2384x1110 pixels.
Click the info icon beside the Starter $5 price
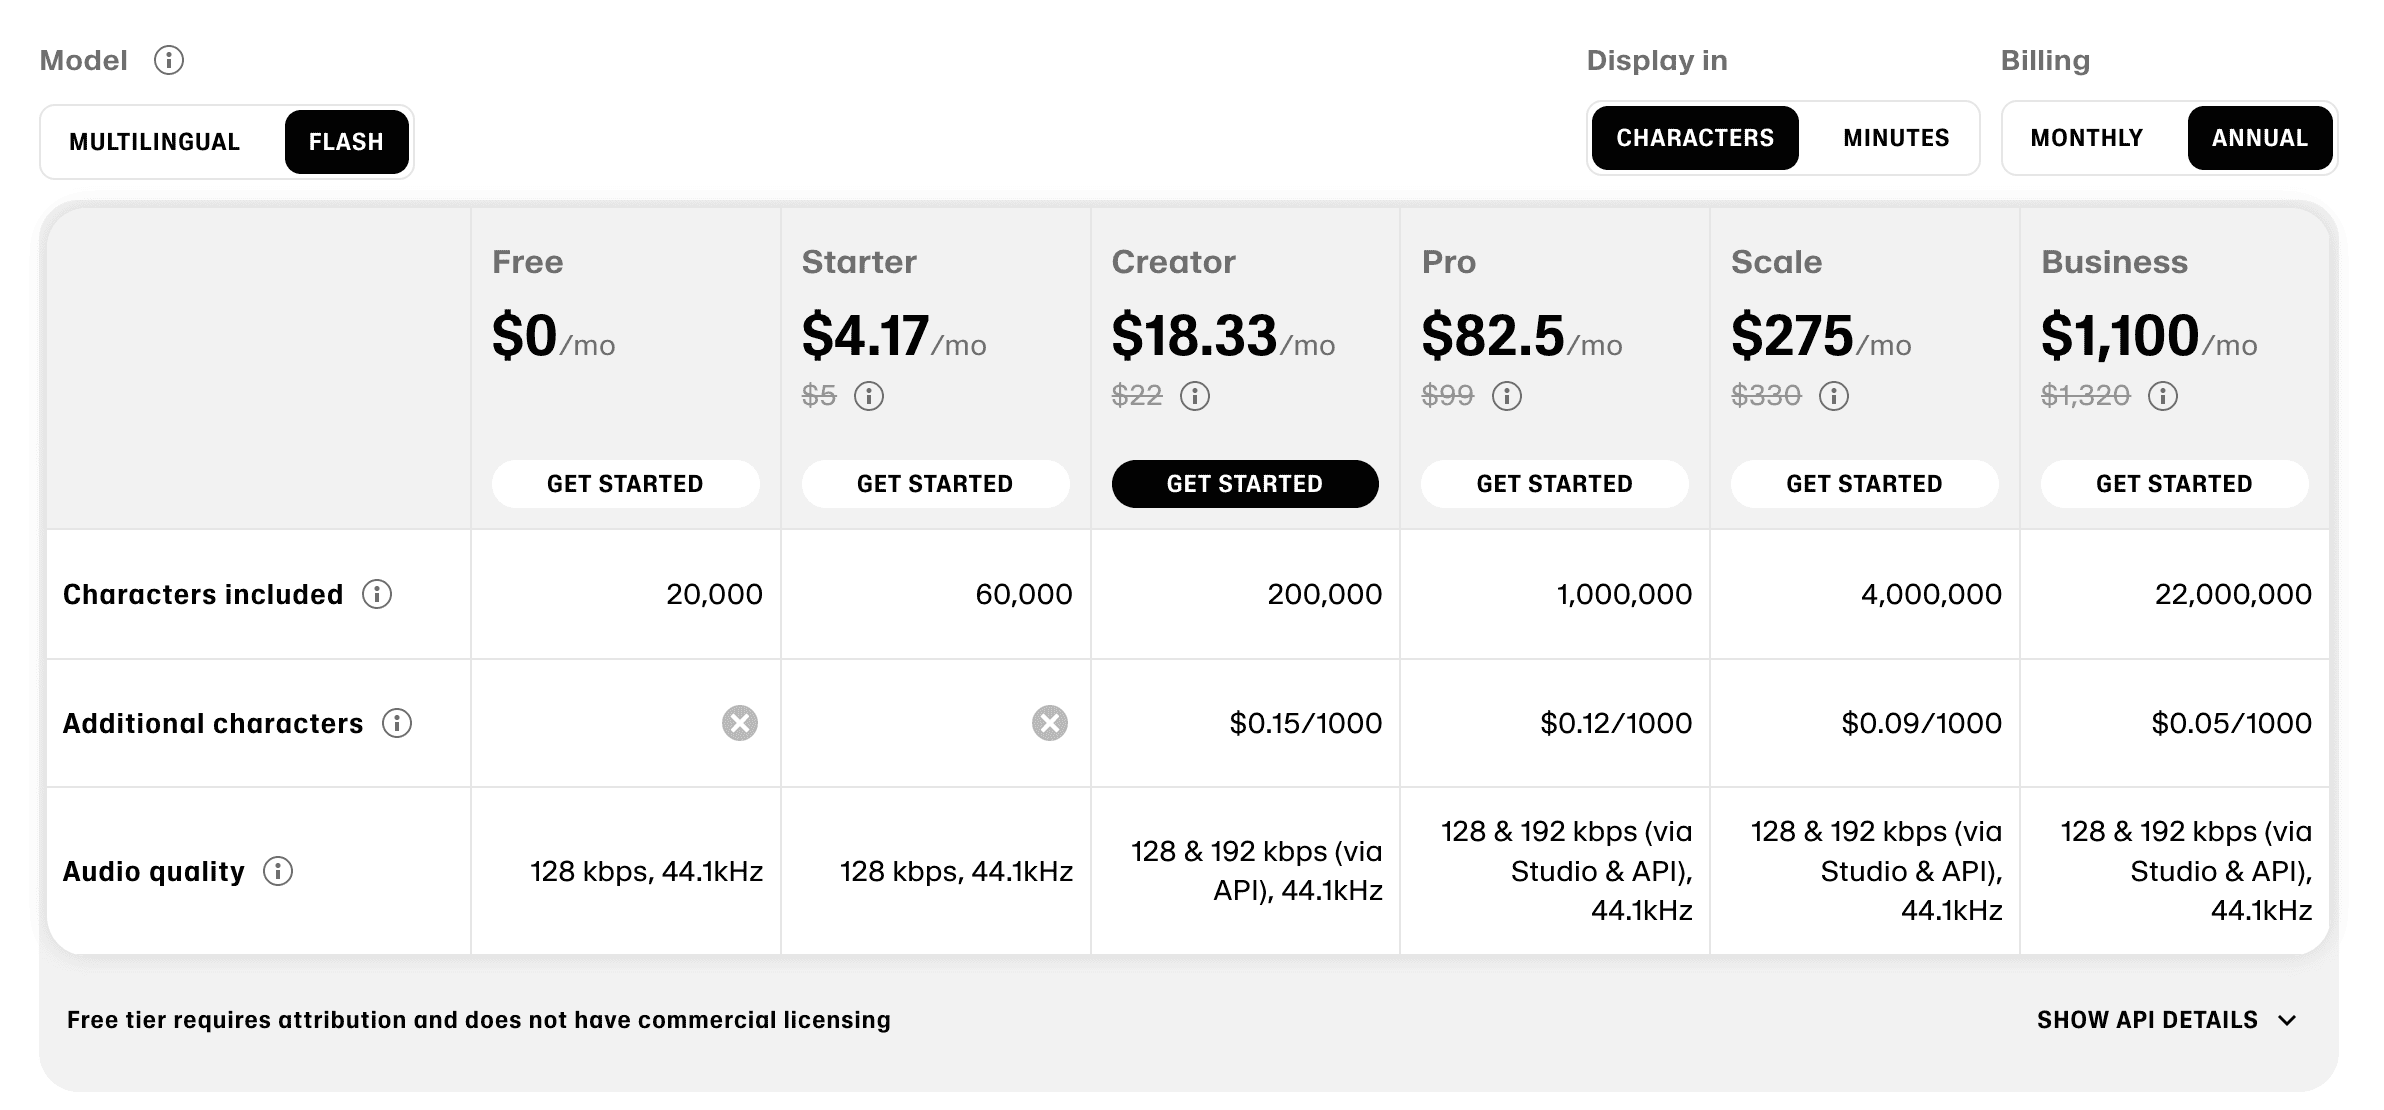[869, 396]
